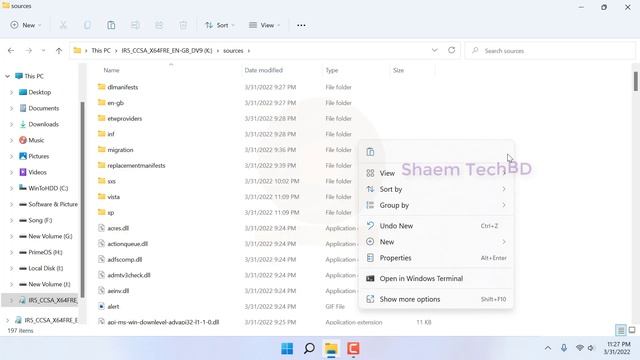Open recent locations dropdown arrow
640x360 pixels.
click(x=43, y=51)
